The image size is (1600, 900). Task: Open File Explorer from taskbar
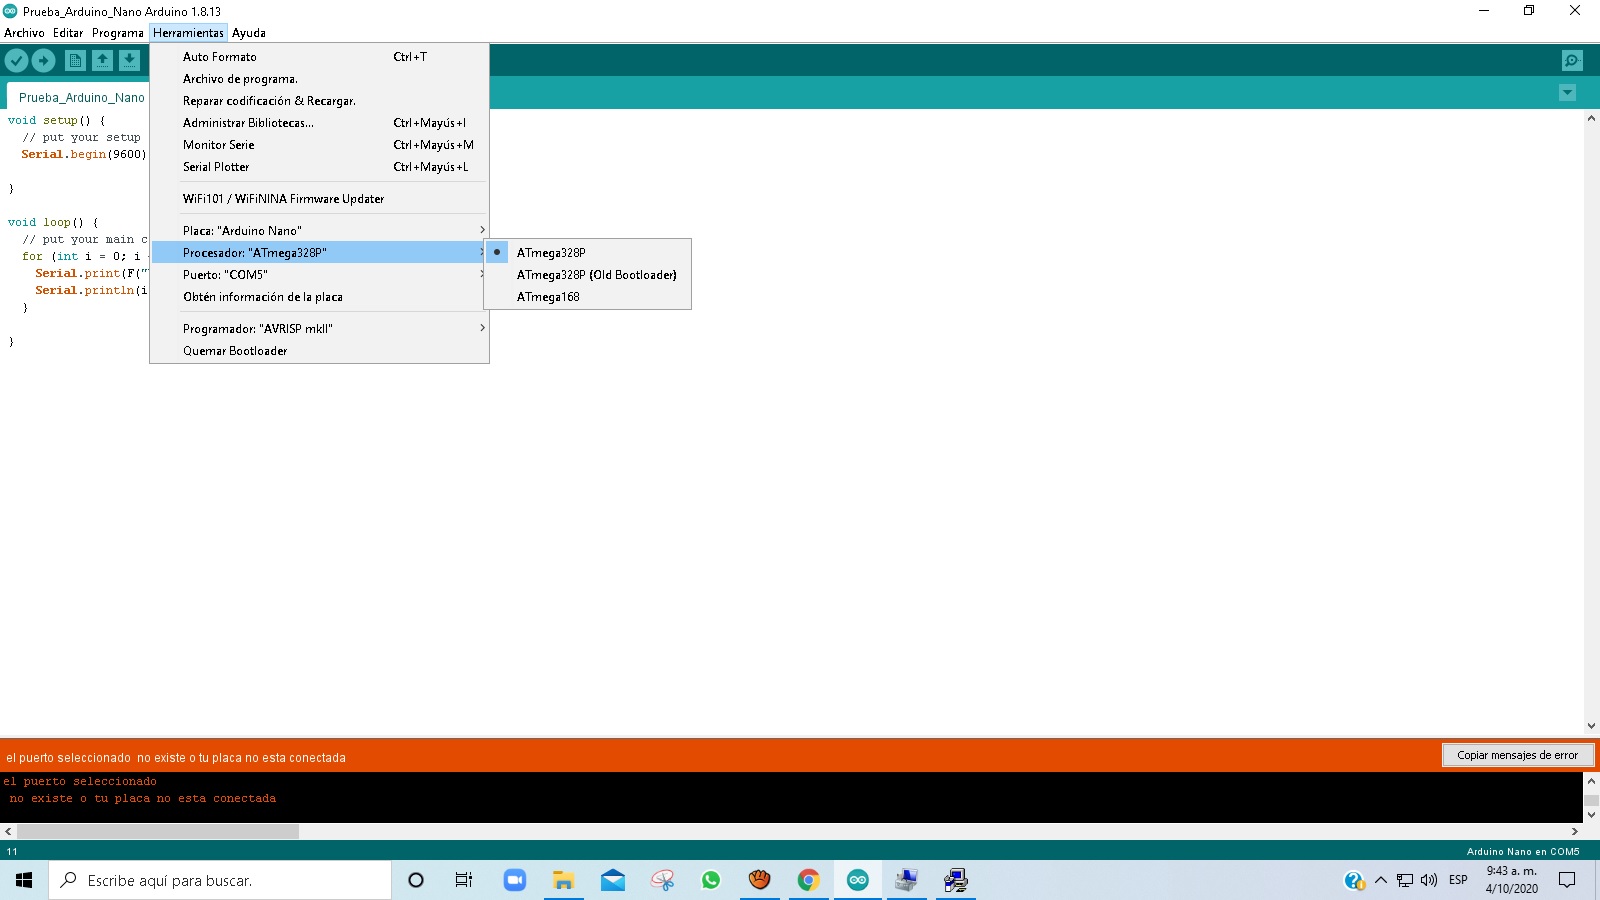563,880
